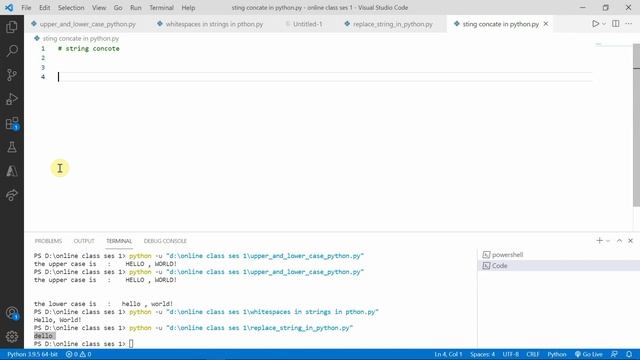The image size is (640, 360).
Task: Open the Source Control view
Action: [x=12, y=75]
